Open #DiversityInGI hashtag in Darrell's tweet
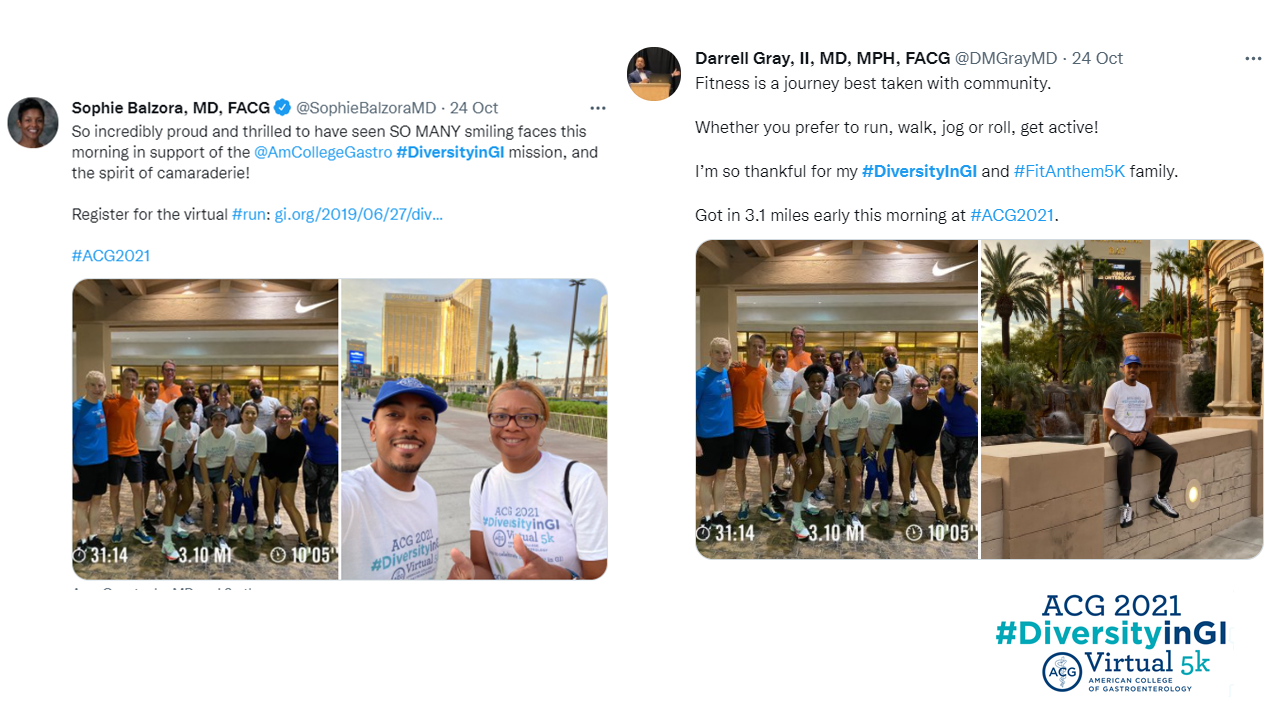 pyautogui.click(x=919, y=171)
